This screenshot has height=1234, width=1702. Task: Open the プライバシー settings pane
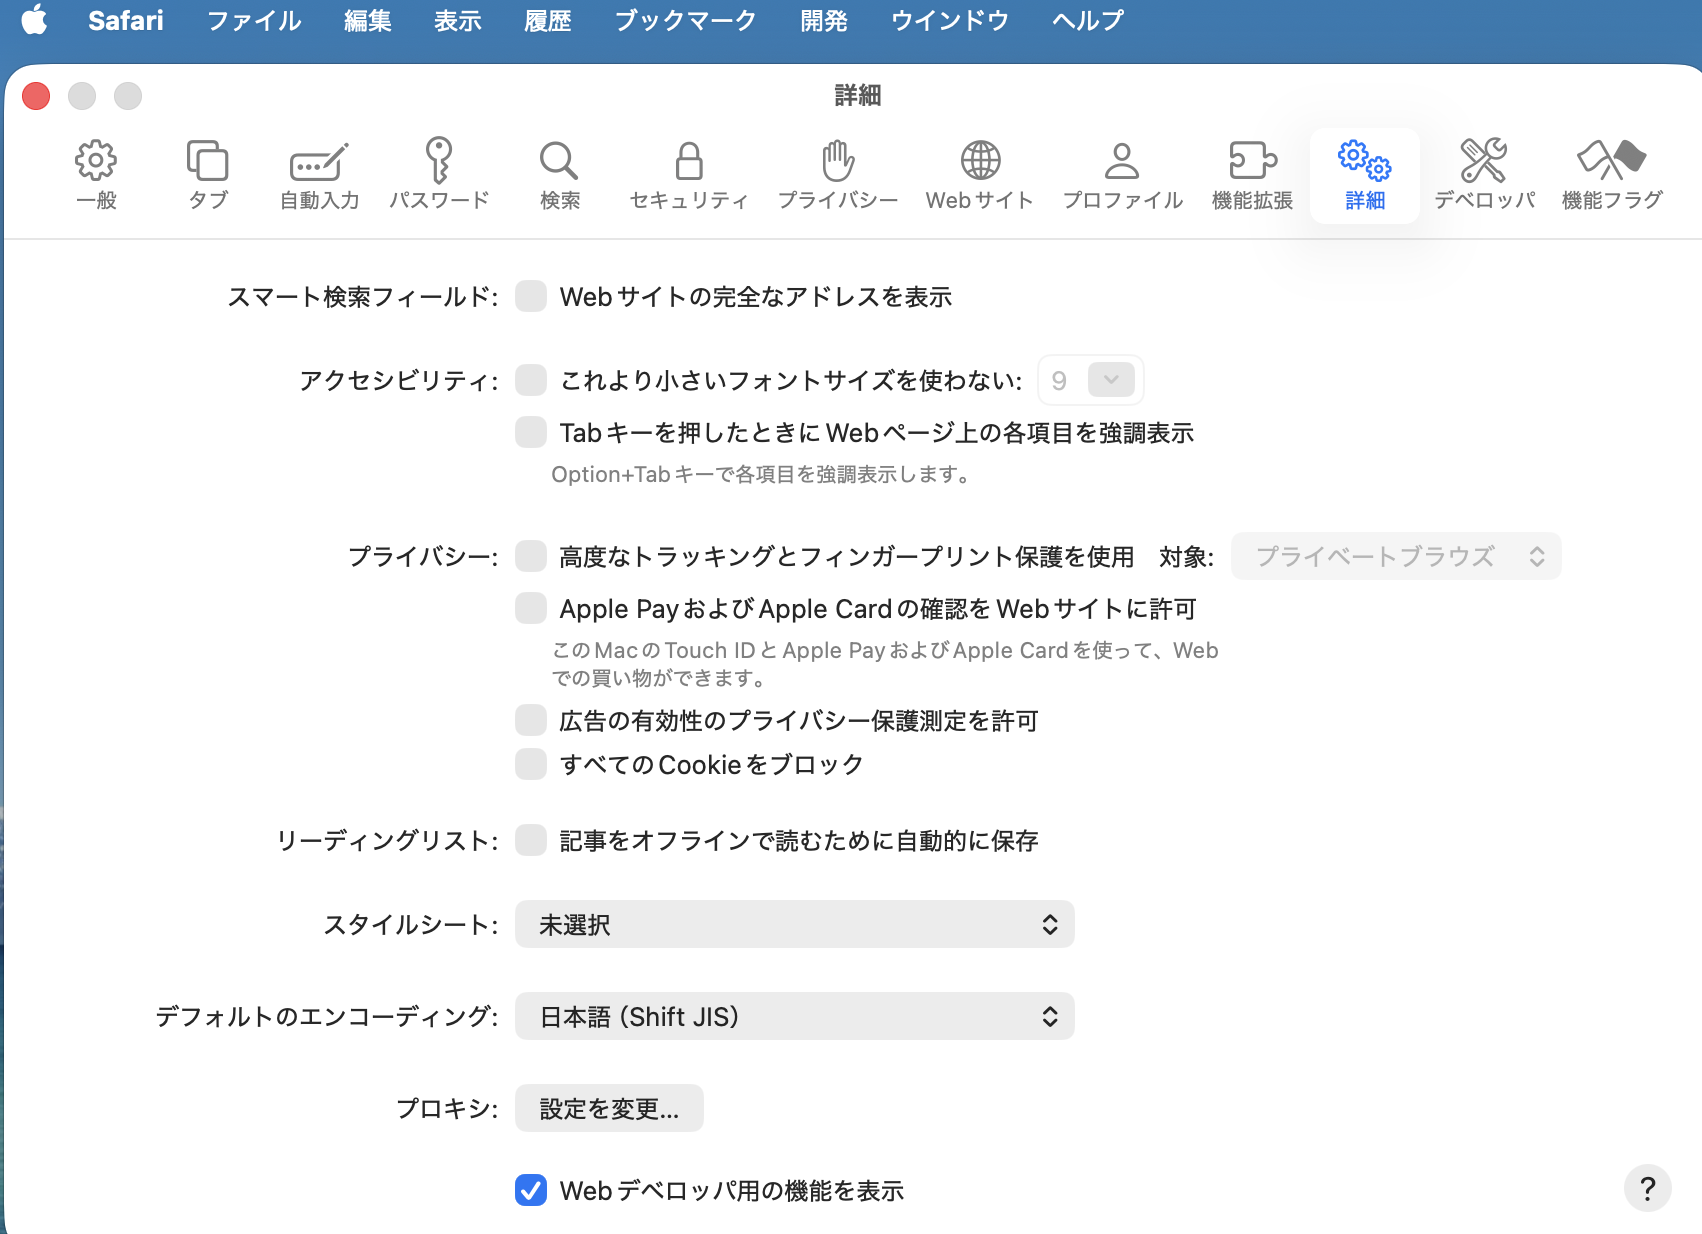838,175
